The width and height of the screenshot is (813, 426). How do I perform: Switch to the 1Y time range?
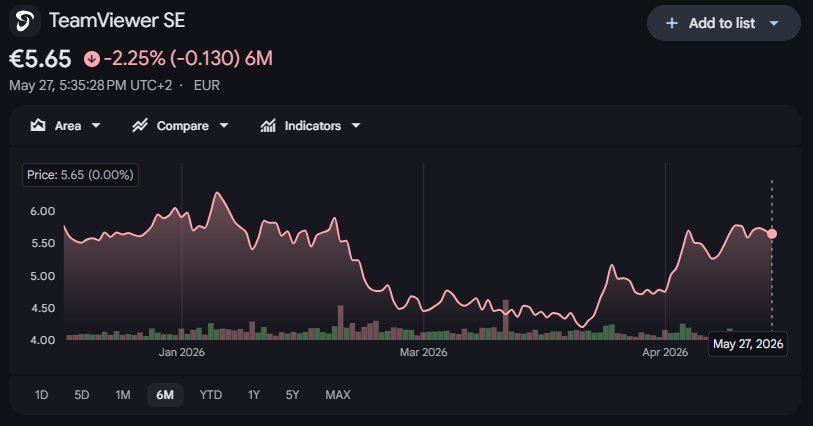[x=254, y=395]
